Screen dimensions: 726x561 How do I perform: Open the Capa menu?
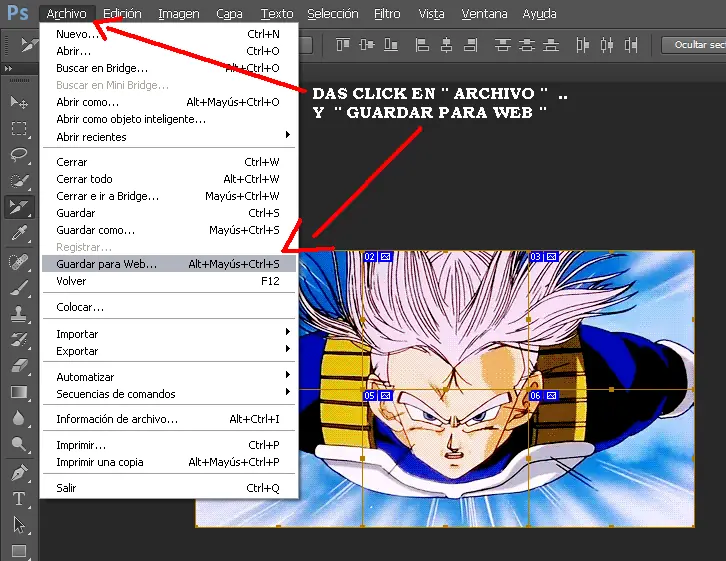pyautogui.click(x=229, y=14)
